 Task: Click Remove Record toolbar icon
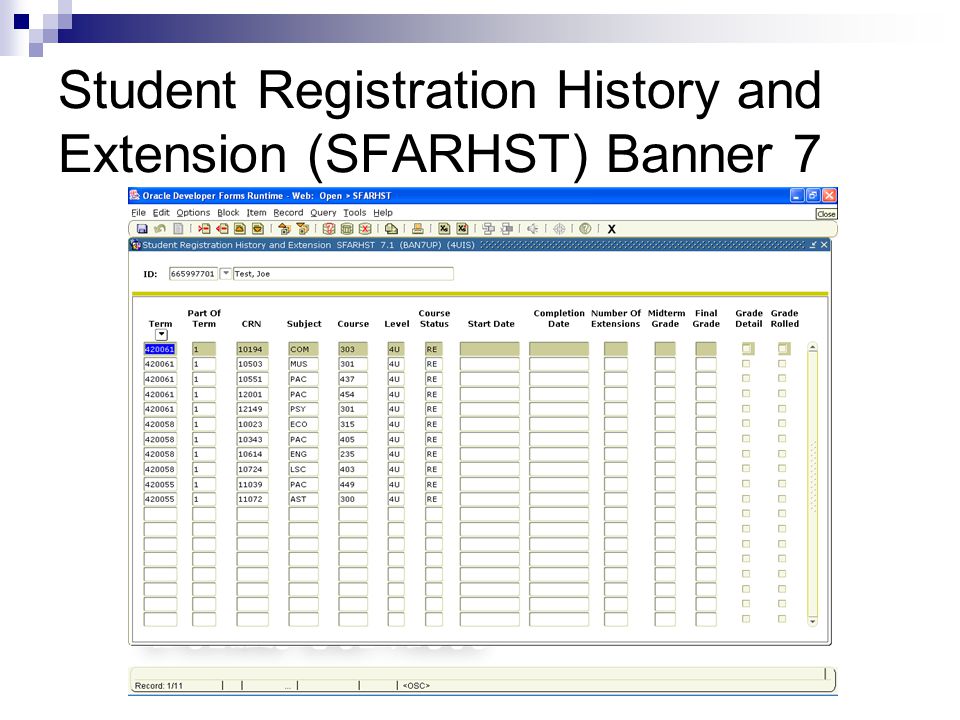click(x=222, y=229)
